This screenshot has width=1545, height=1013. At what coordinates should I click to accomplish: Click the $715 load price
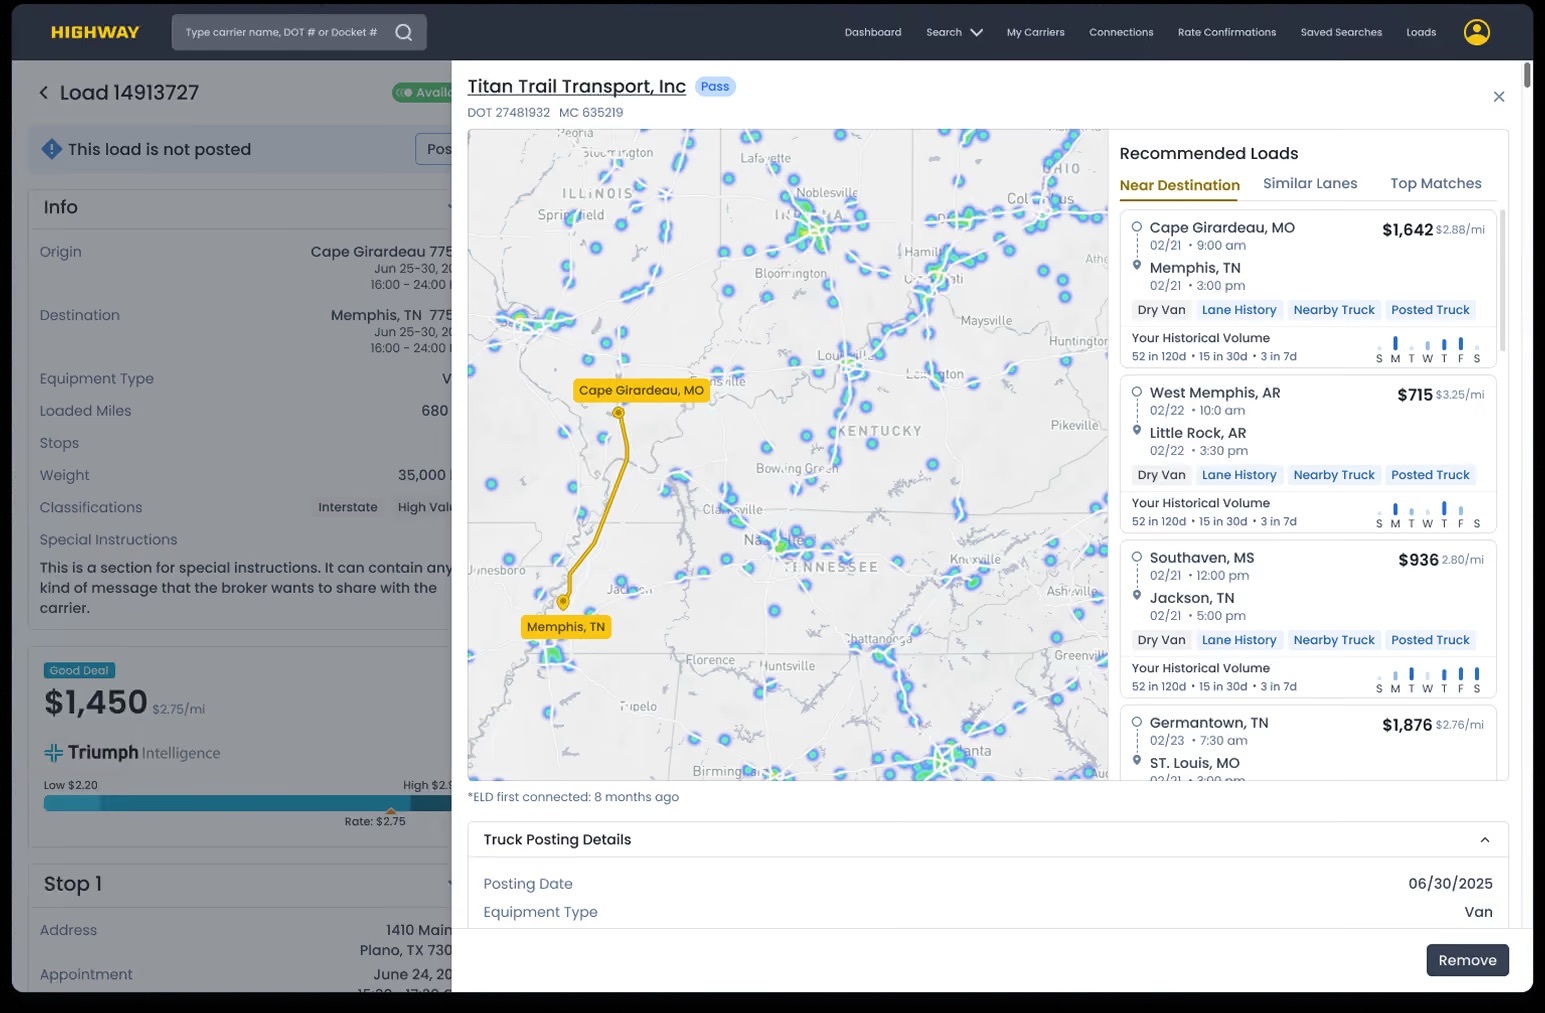tap(1415, 395)
